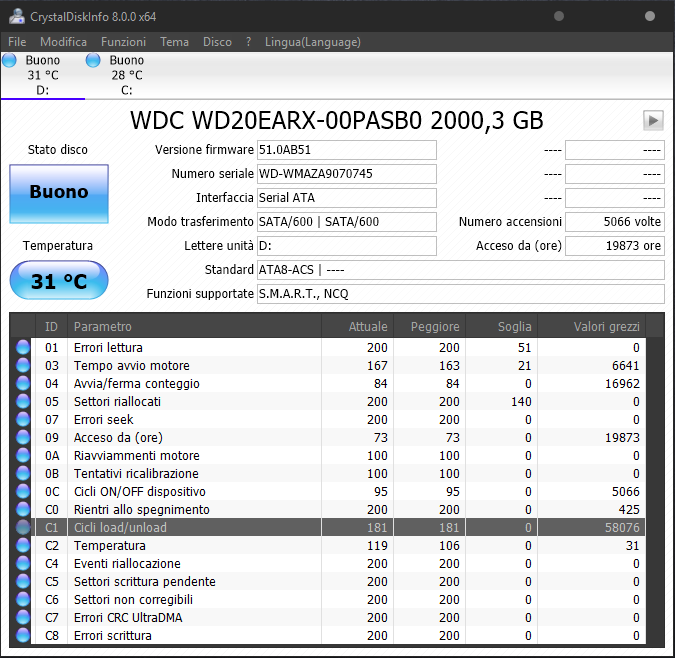Click the 31 °C temperature button
The image size is (675, 658).
click(59, 280)
